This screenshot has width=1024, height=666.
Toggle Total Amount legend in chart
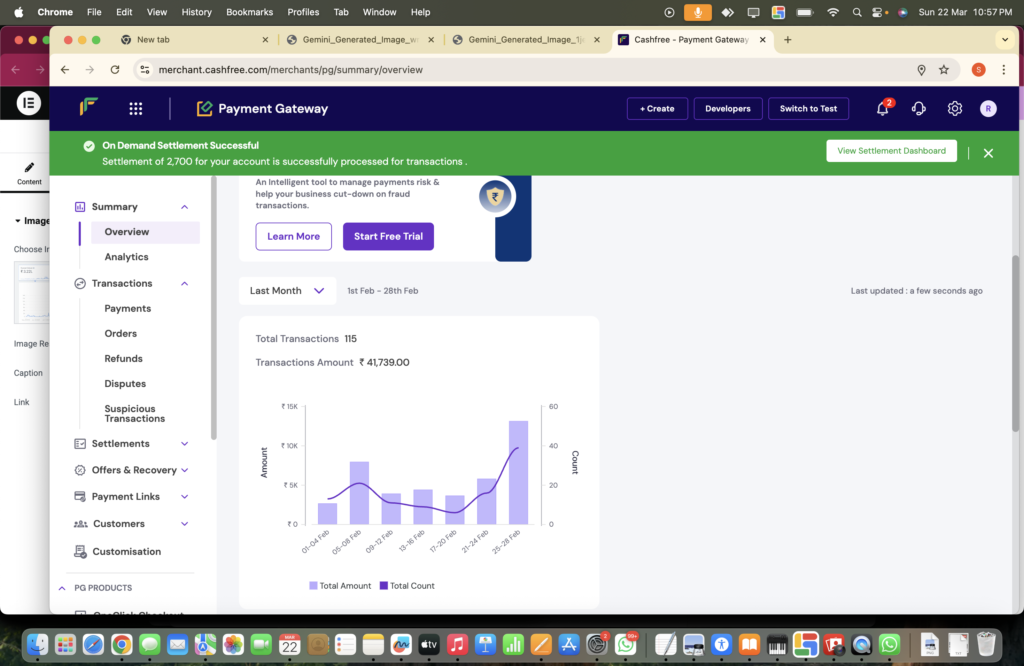point(340,586)
